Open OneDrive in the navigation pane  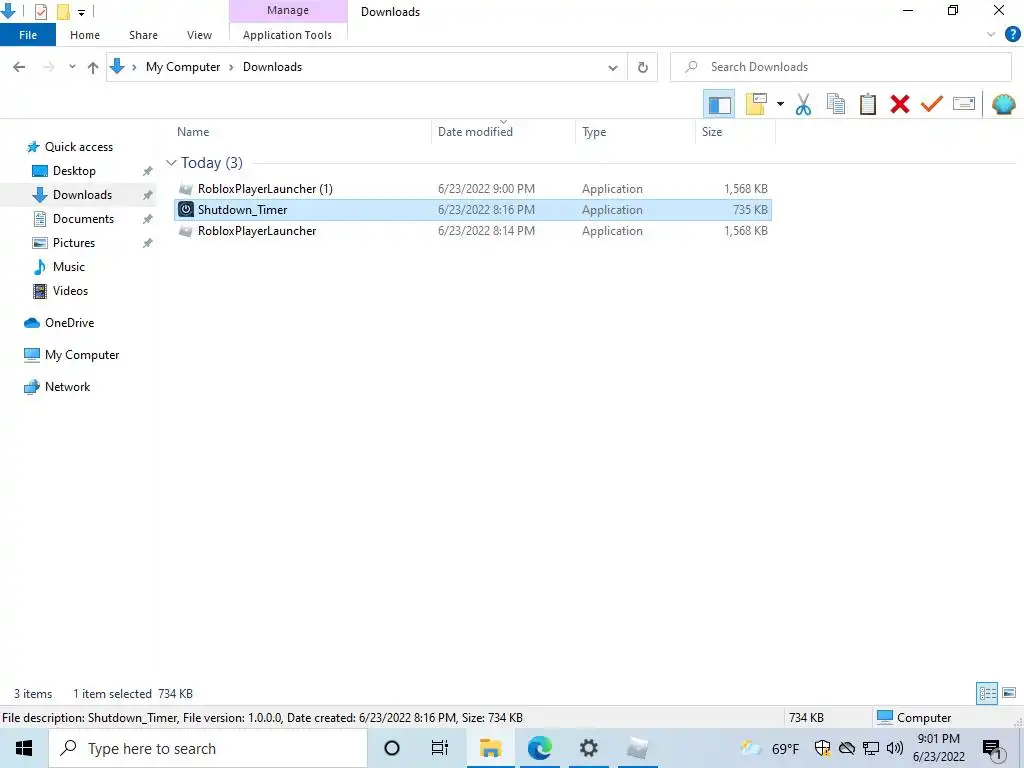69,323
